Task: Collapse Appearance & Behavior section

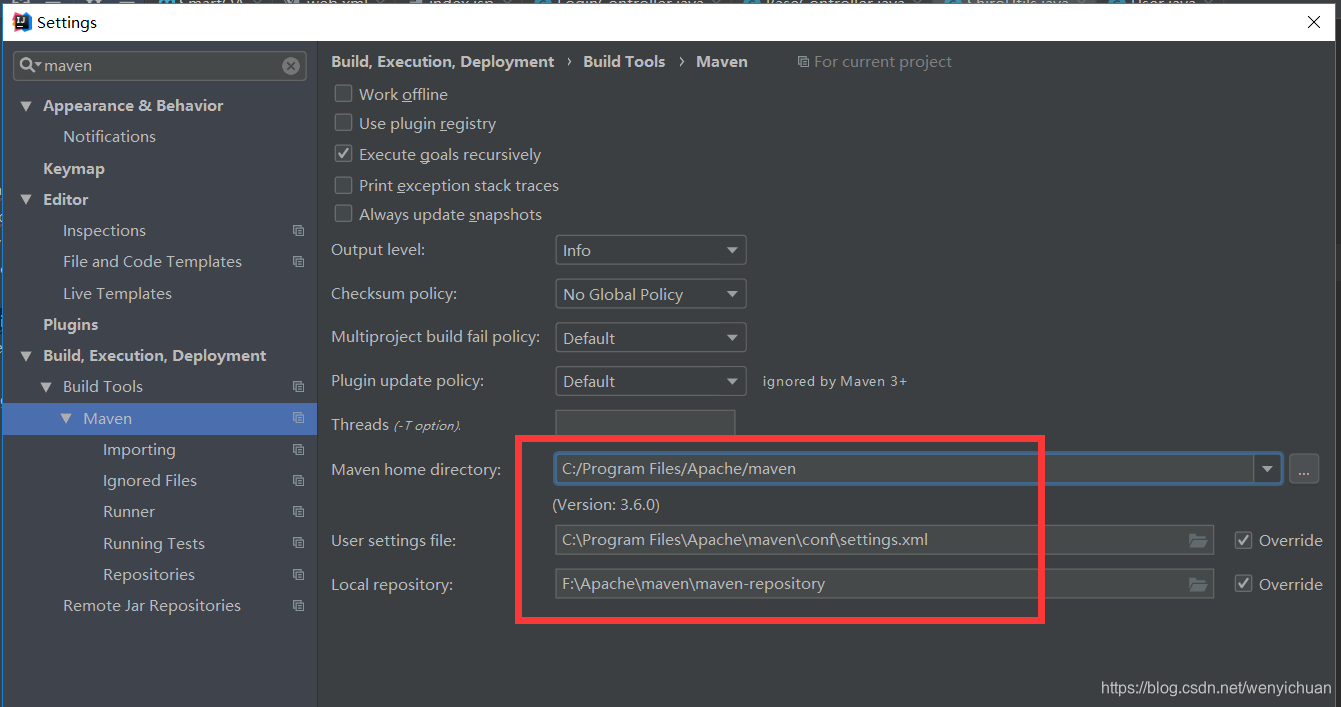Action: [x=26, y=106]
